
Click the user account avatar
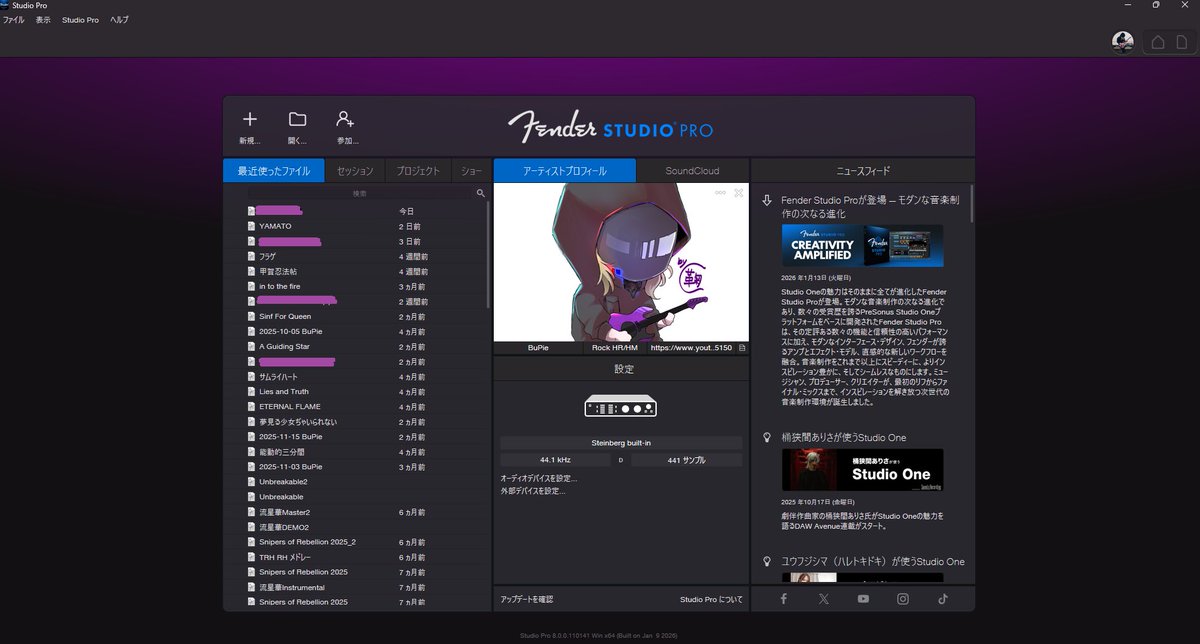[x=1123, y=42]
